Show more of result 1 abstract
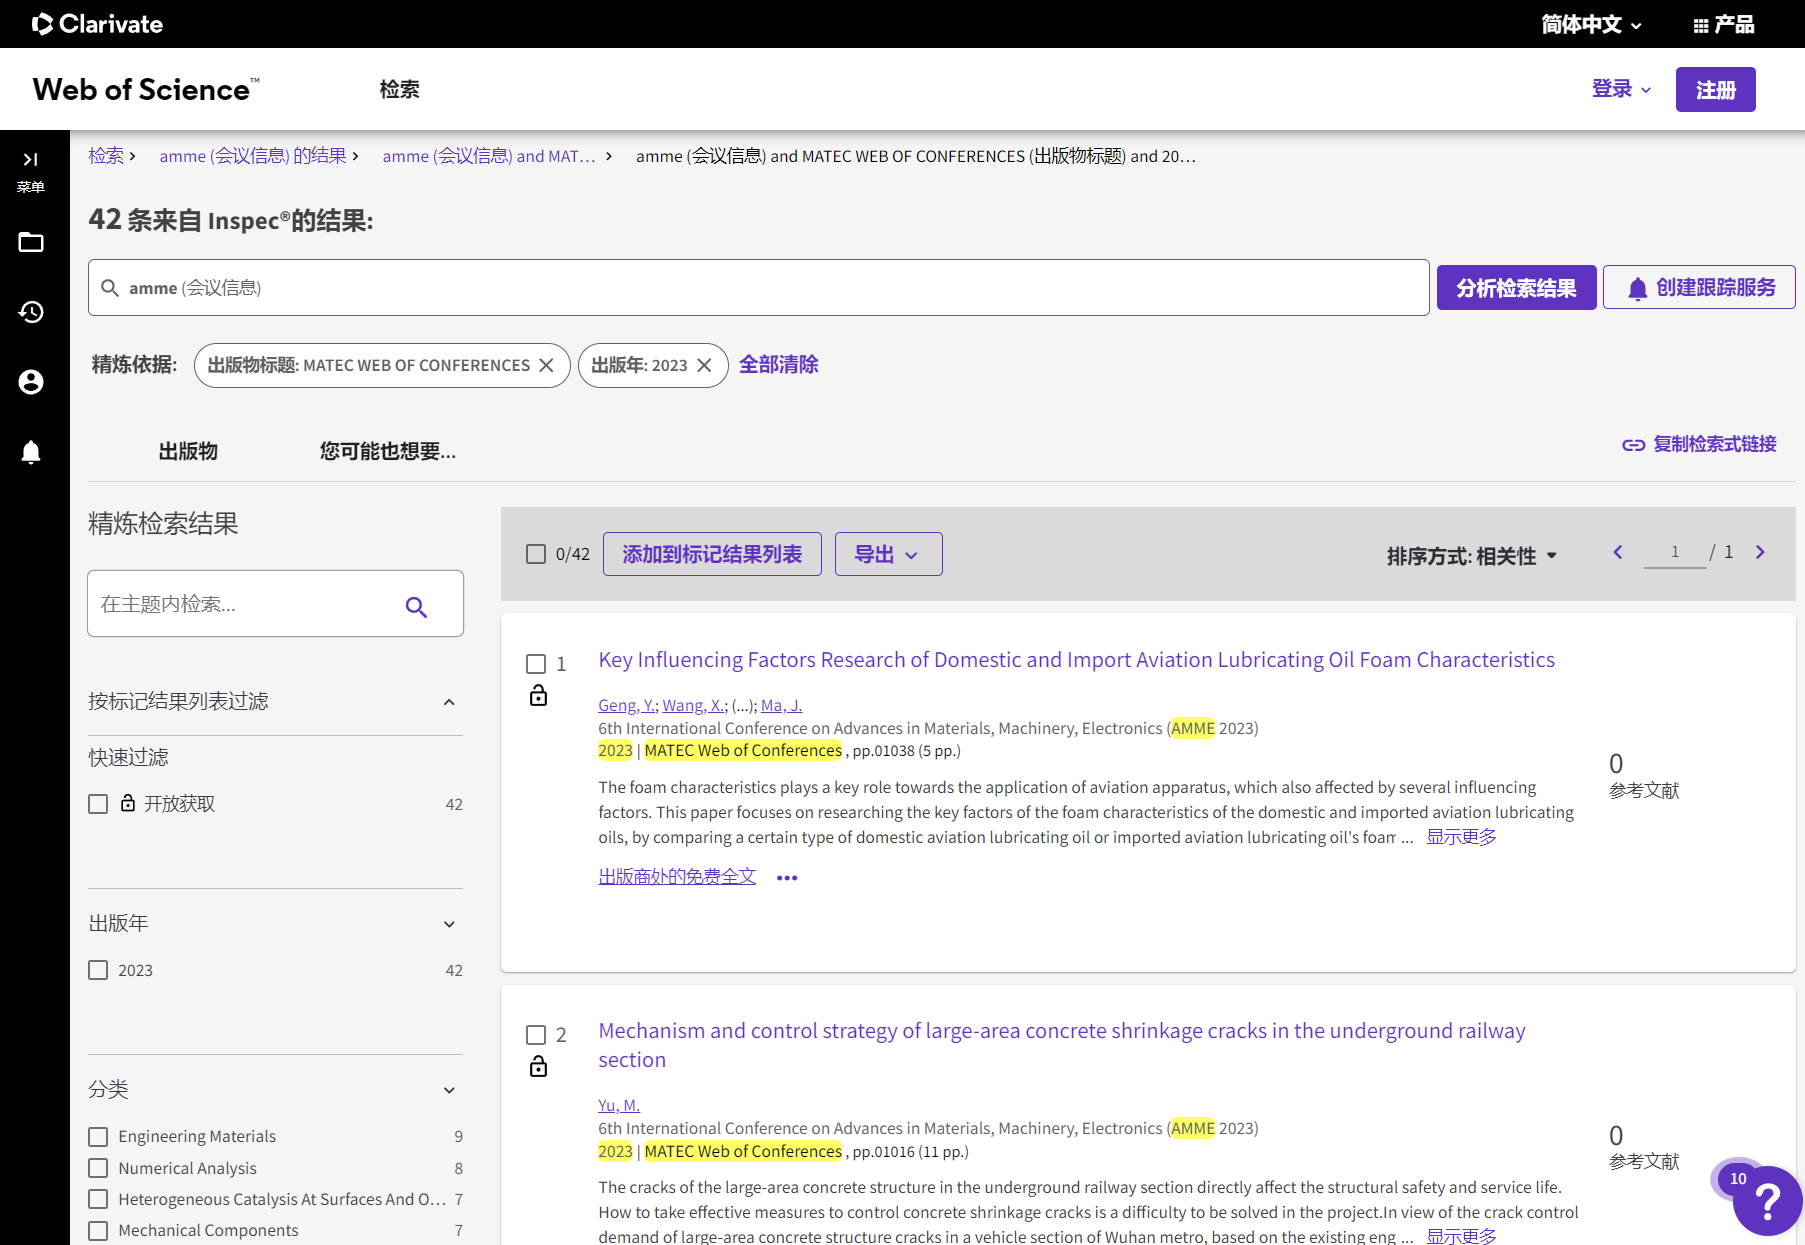This screenshot has width=1805, height=1245. 1461,837
